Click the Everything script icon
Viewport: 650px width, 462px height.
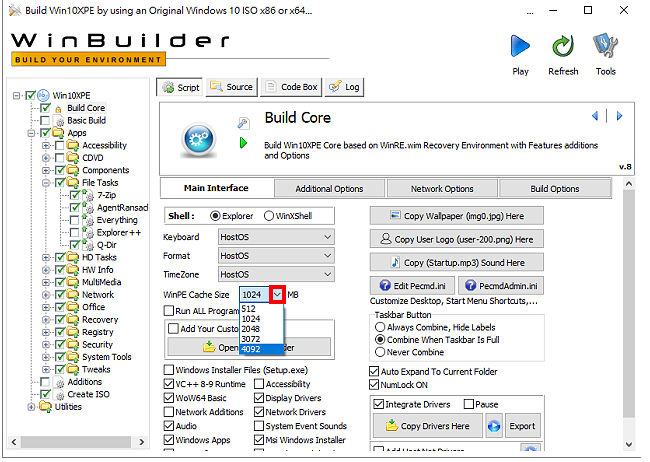[x=88, y=220]
